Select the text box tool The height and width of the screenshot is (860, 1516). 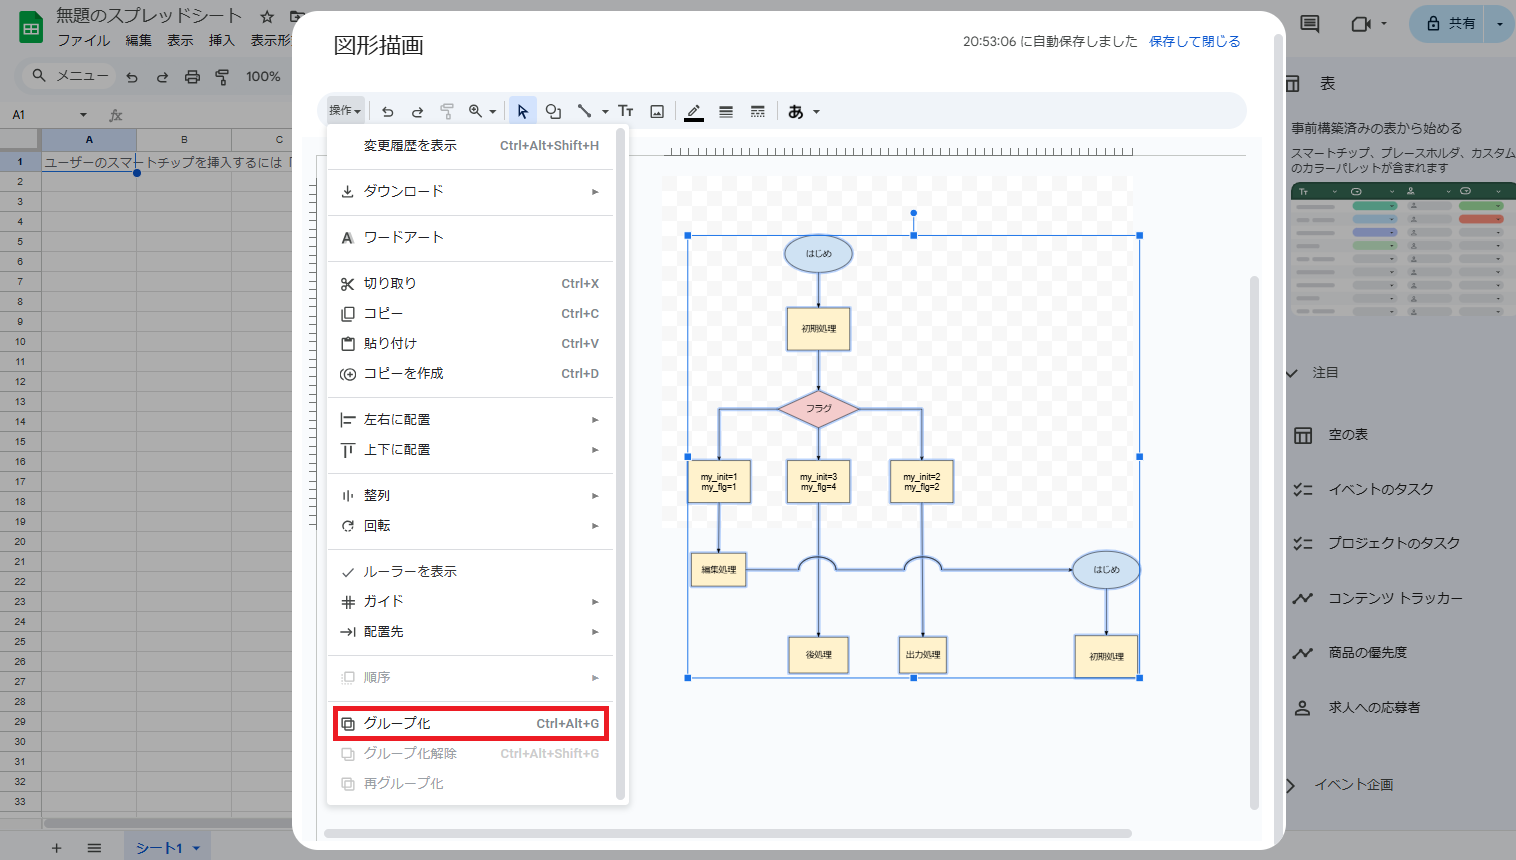click(626, 112)
